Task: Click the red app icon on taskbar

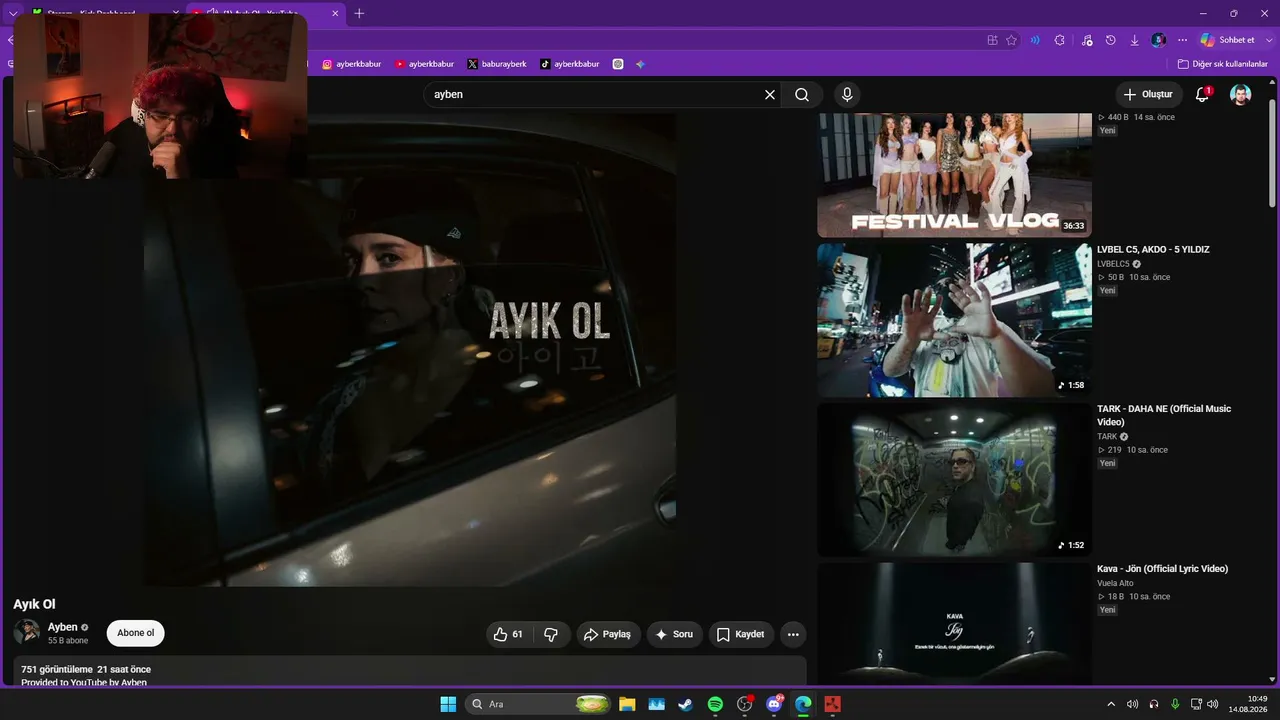Action: click(832, 704)
